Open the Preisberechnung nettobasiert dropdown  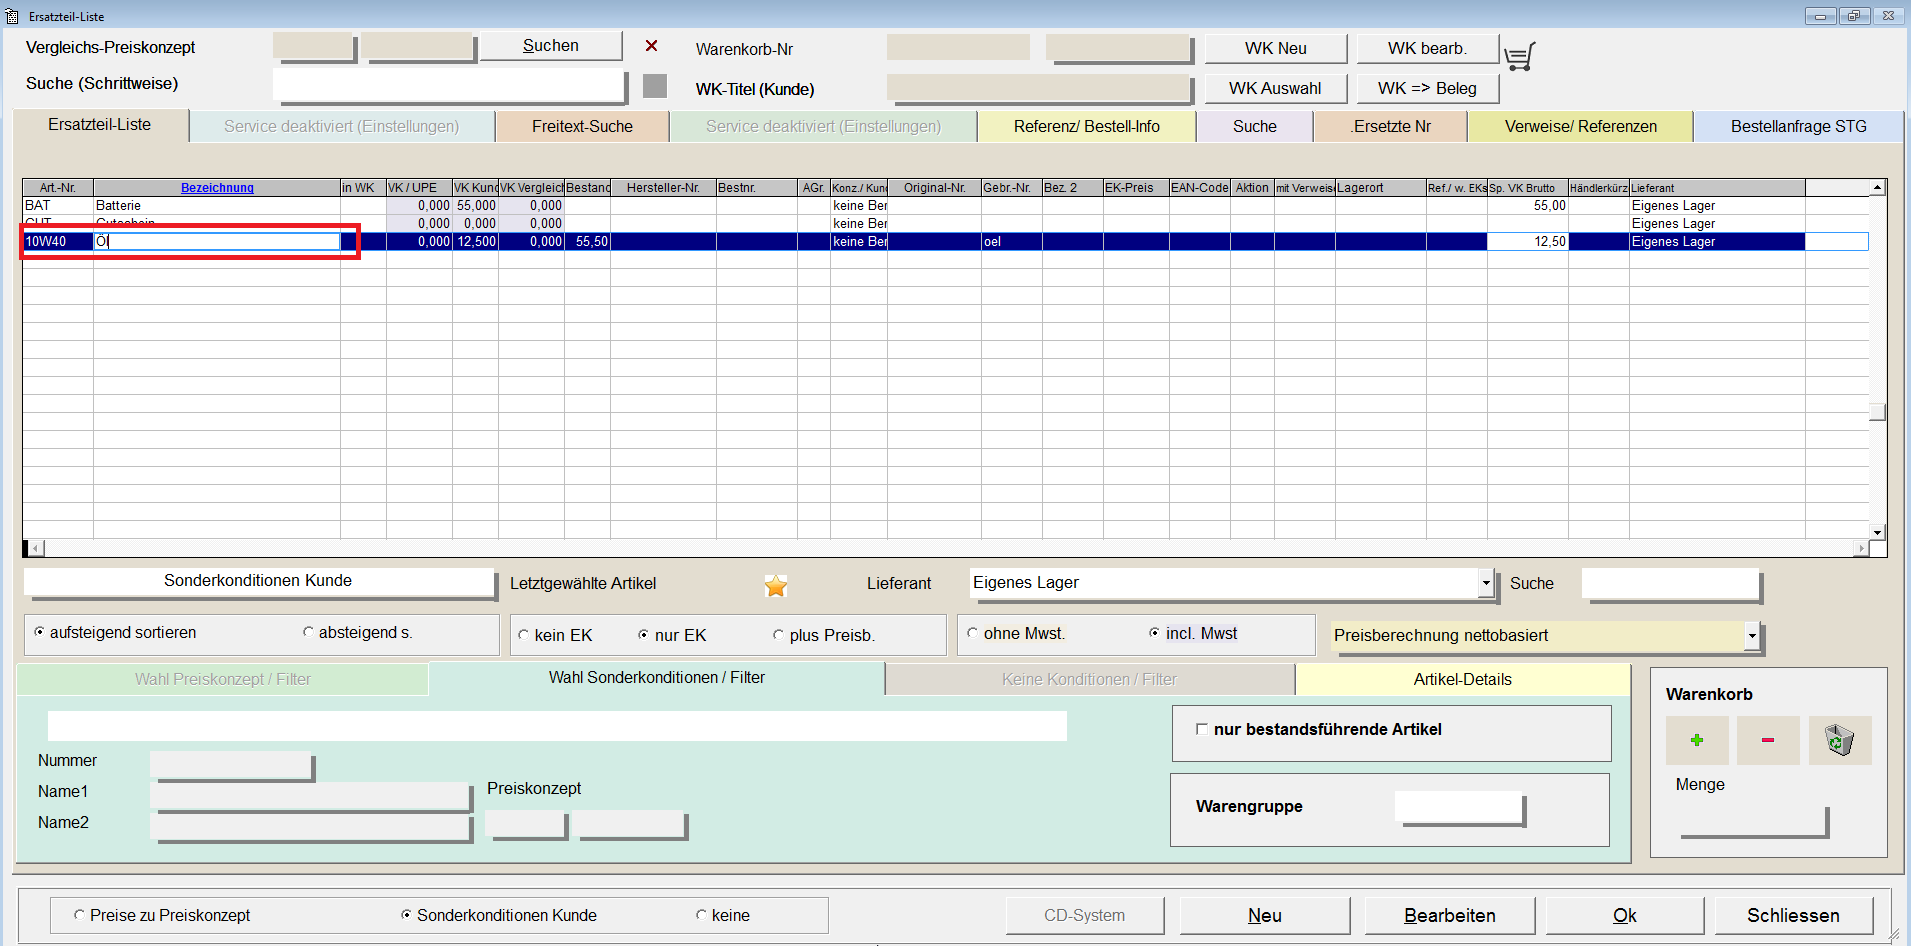[x=1752, y=636]
